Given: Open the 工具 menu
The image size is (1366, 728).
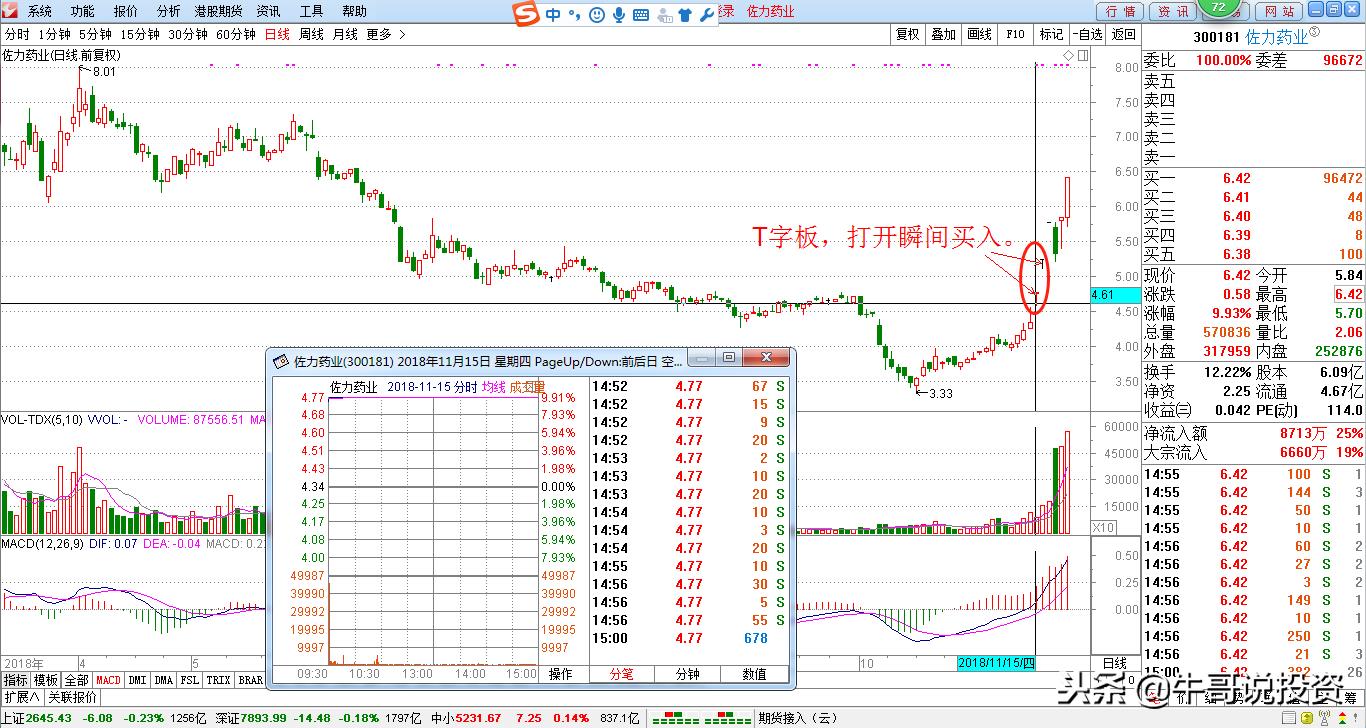Looking at the screenshot, I should click(311, 11).
